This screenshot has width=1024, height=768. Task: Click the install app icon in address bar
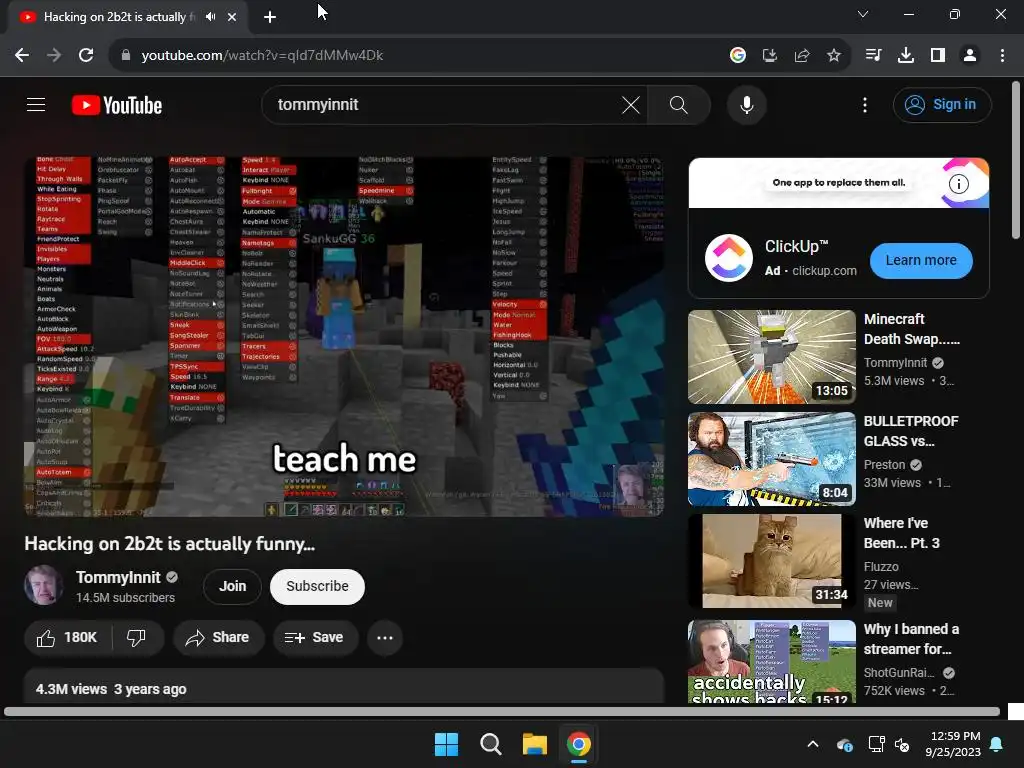[x=769, y=56]
